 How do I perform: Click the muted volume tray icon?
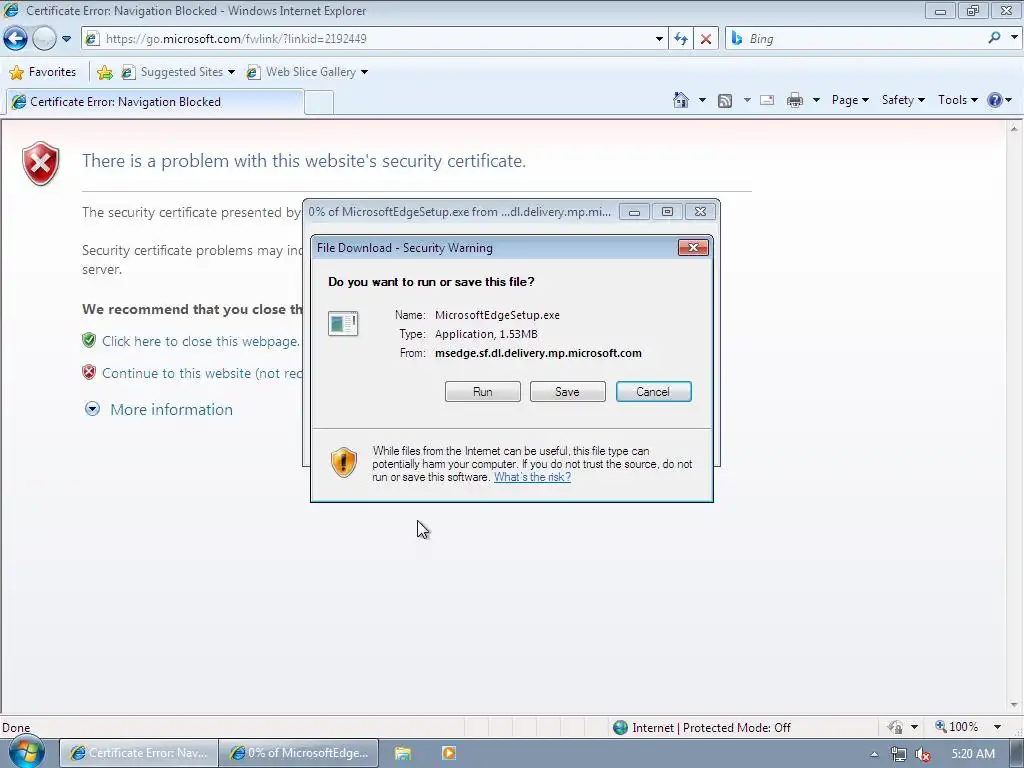pos(923,754)
